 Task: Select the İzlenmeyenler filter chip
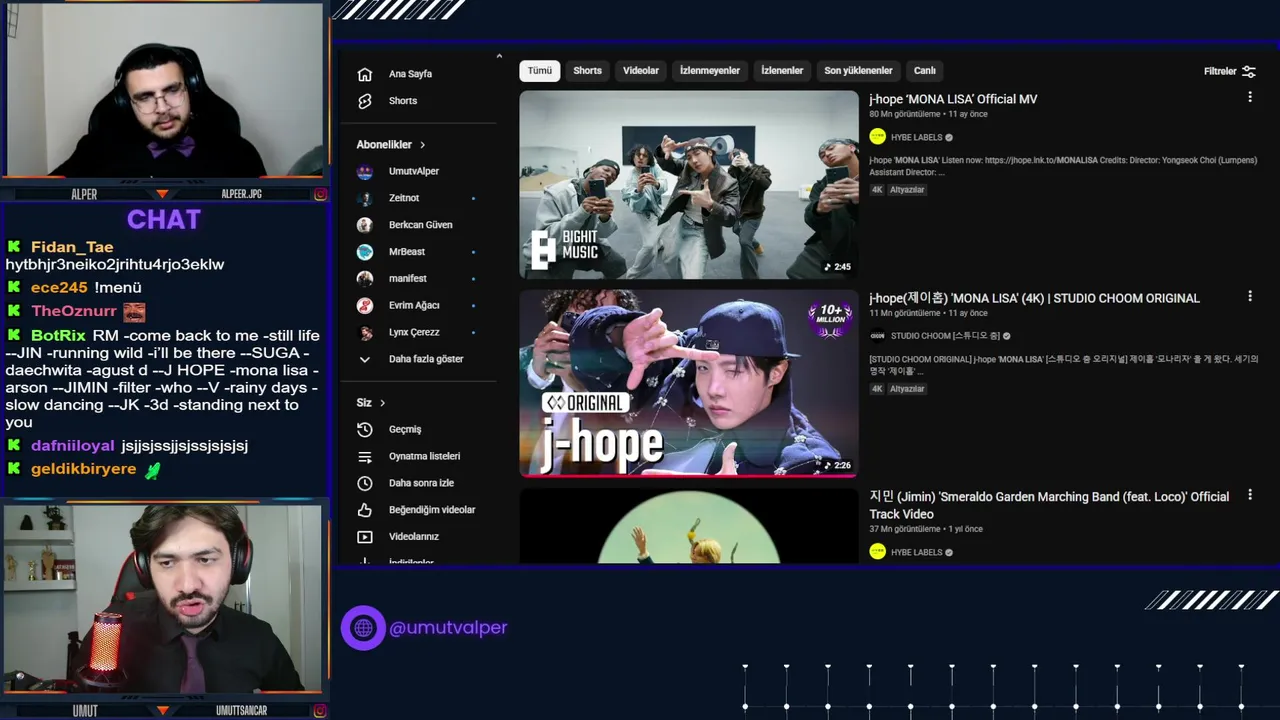710,71
